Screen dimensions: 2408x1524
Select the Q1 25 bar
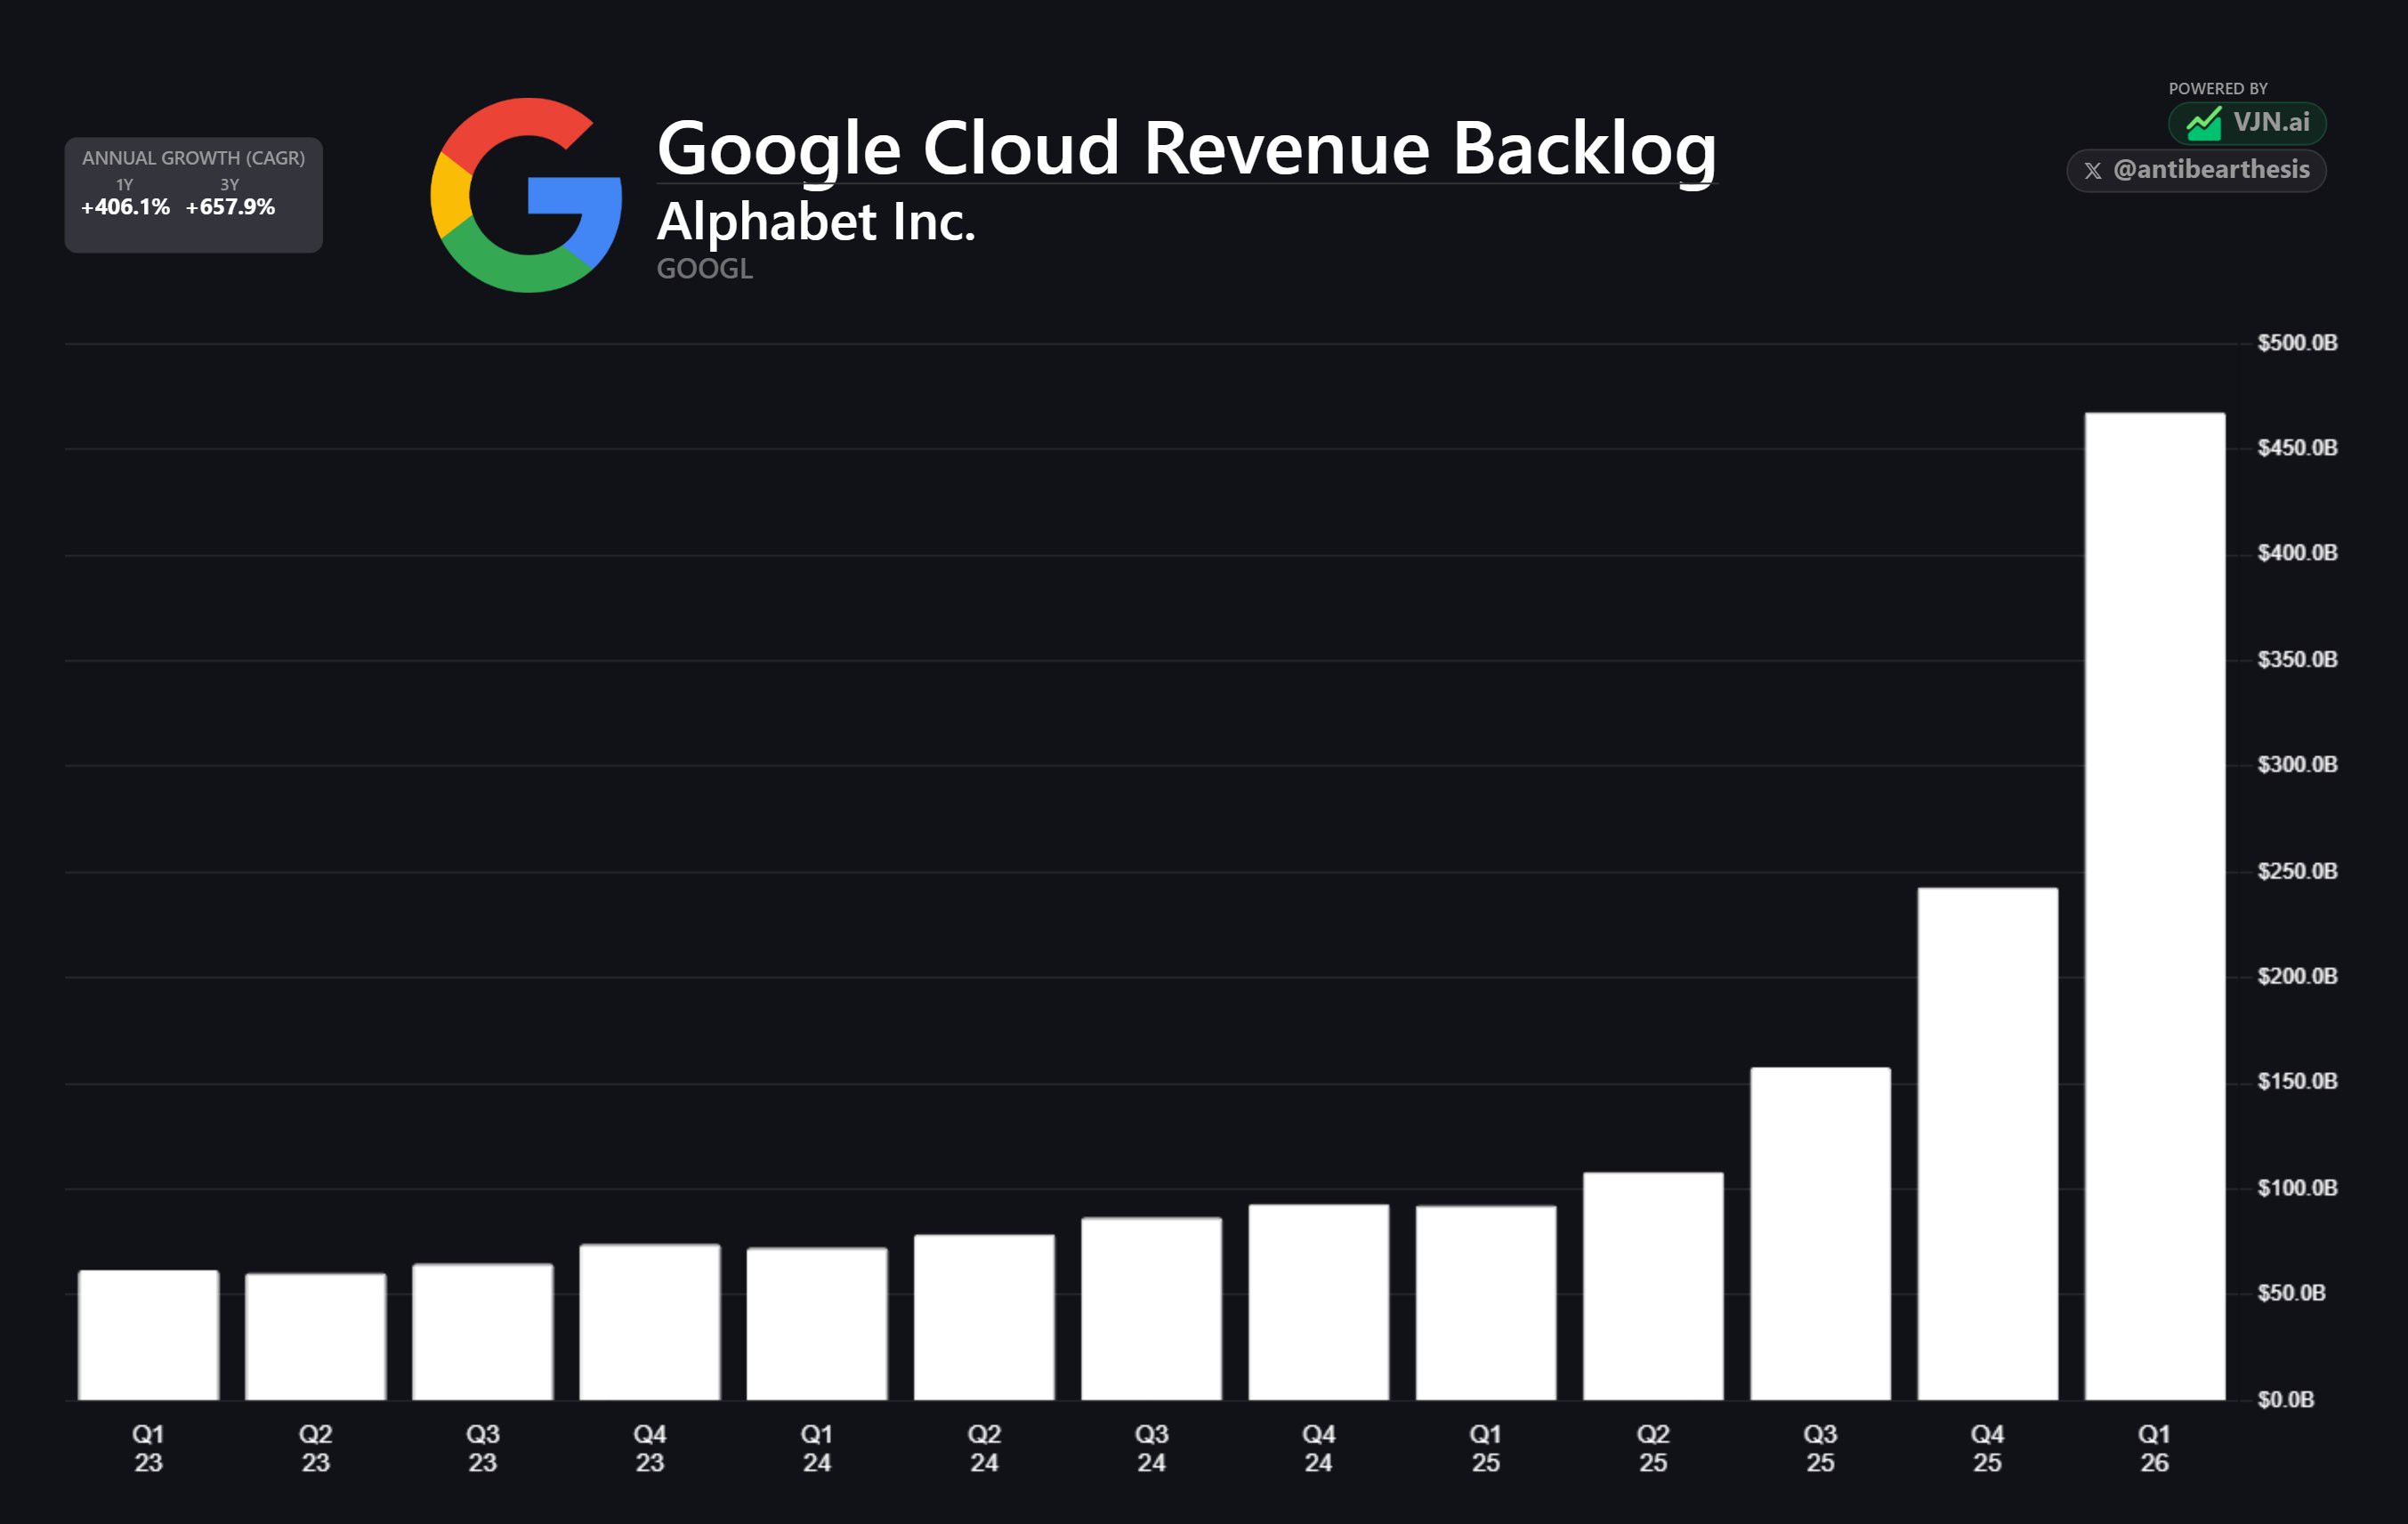point(1486,1303)
